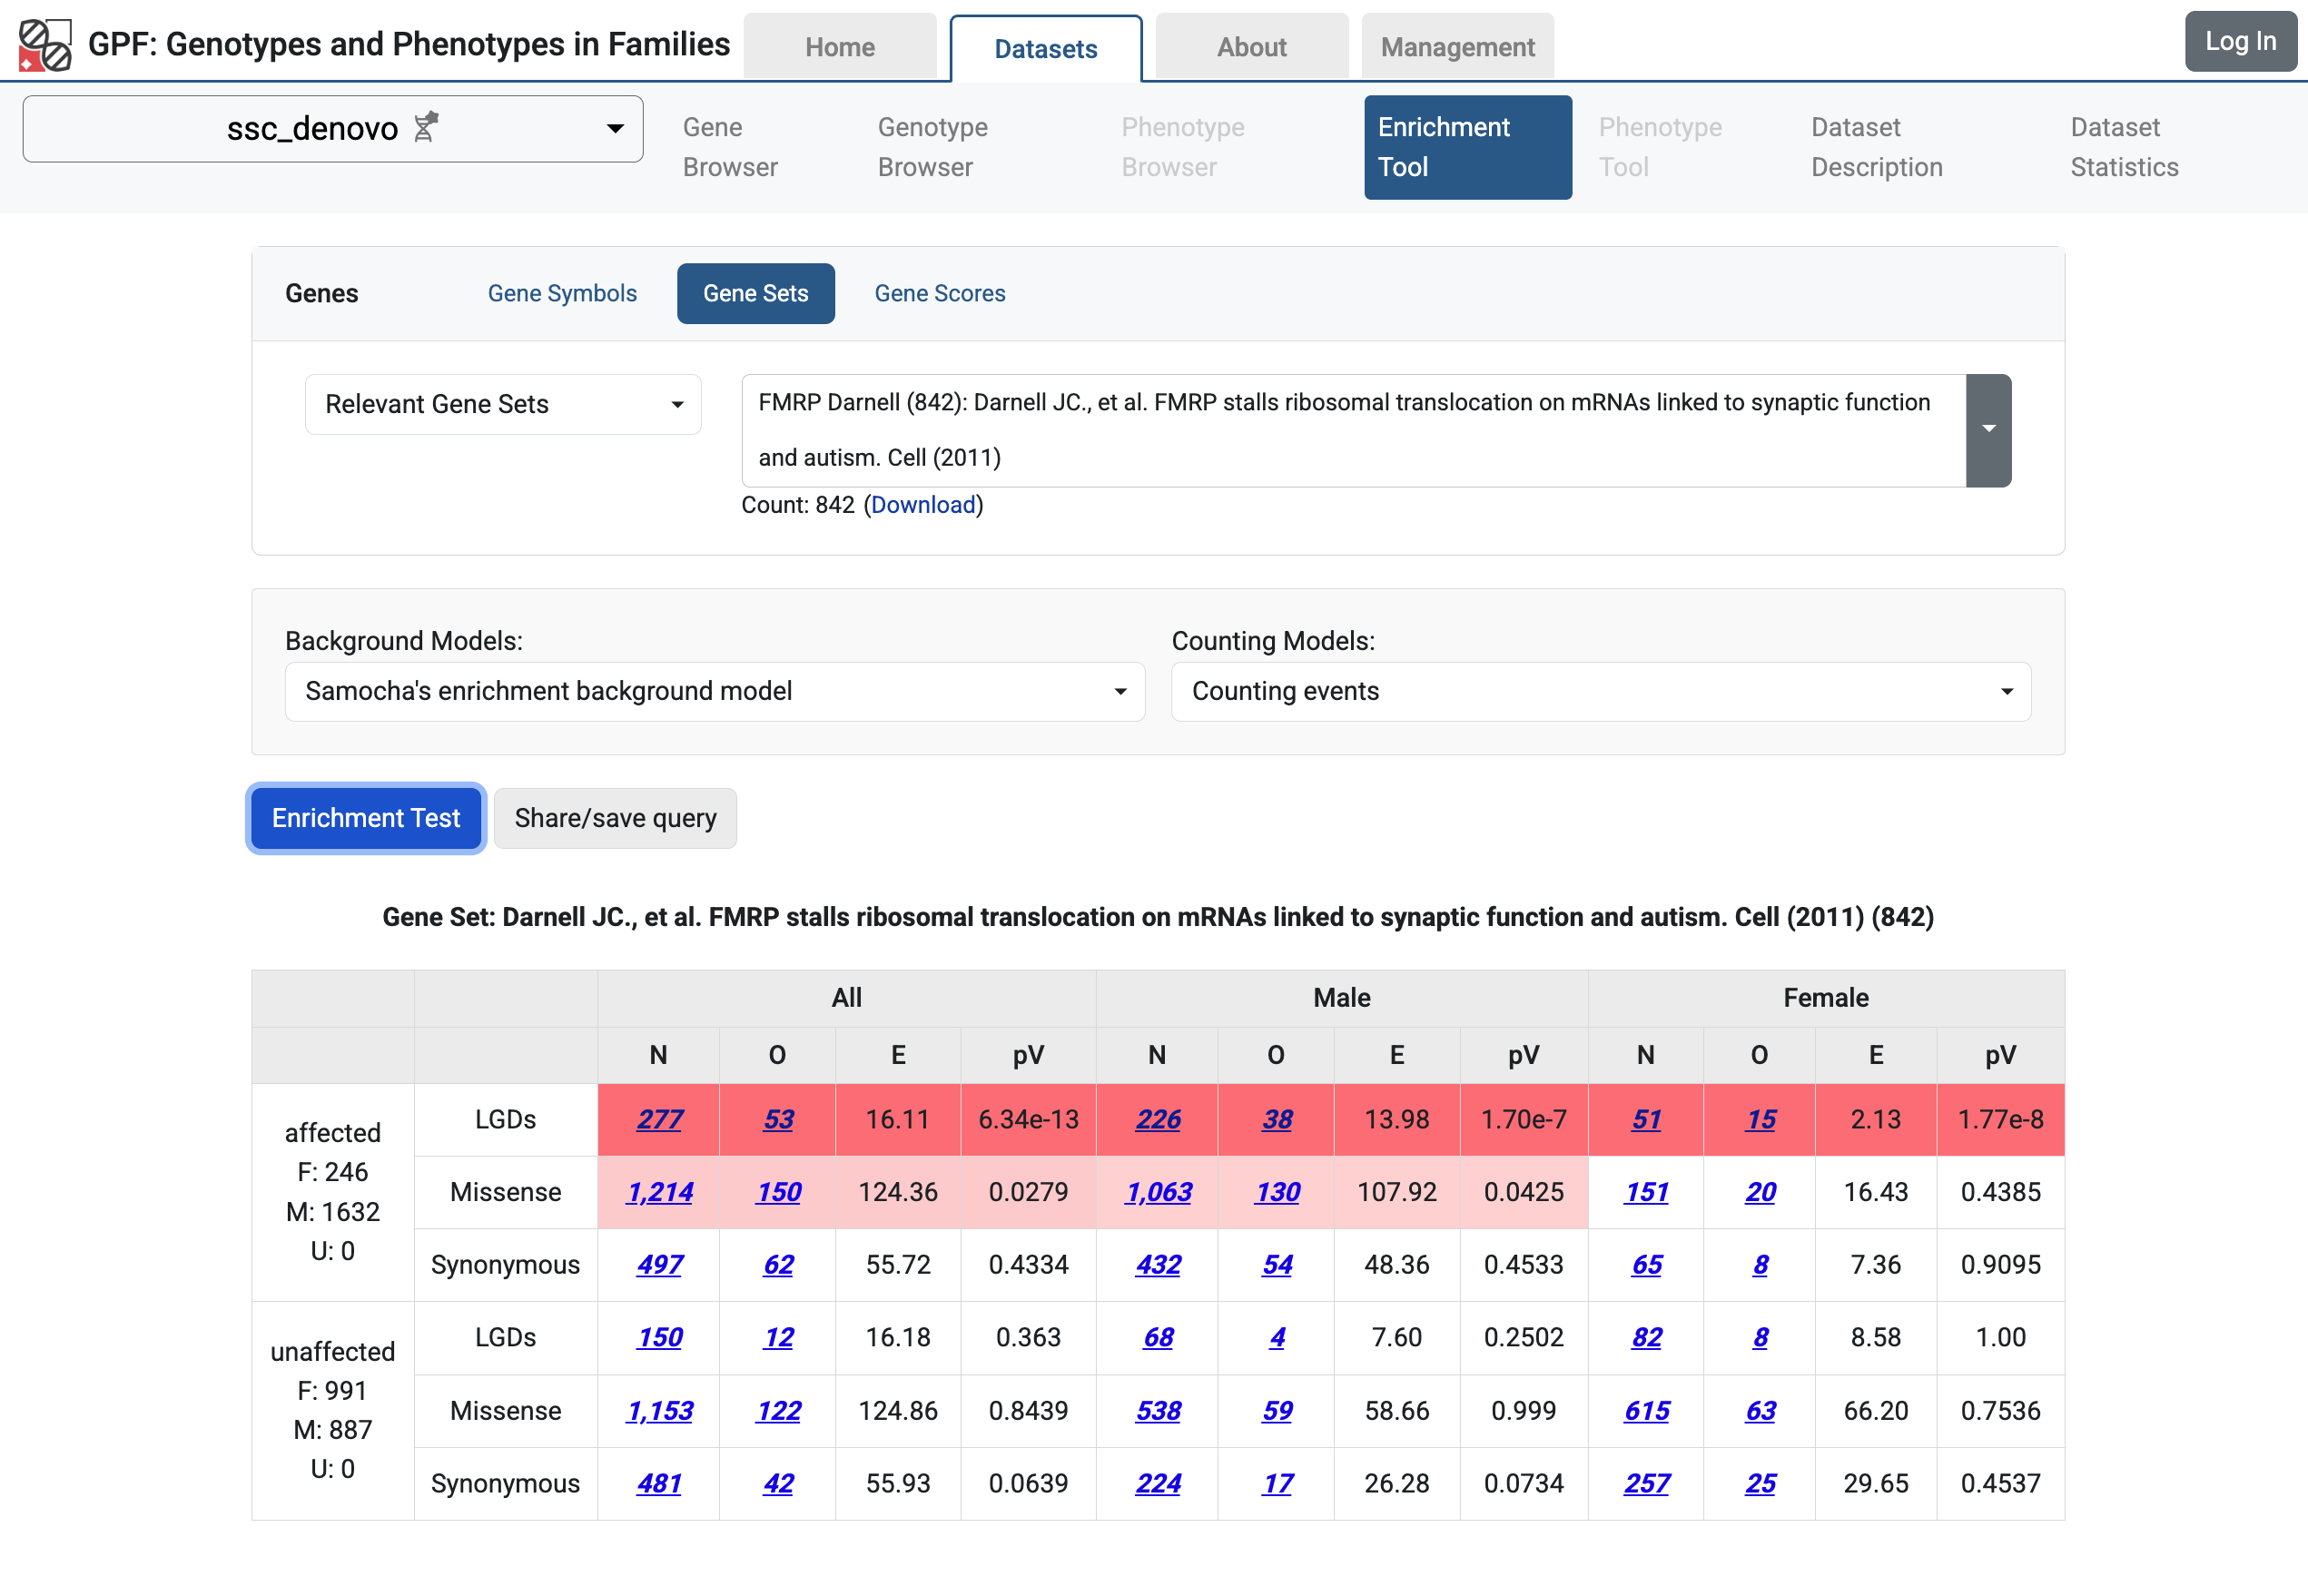Select the Gene Scores option
This screenshot has height=1596, width=2308.
(939, 293)
